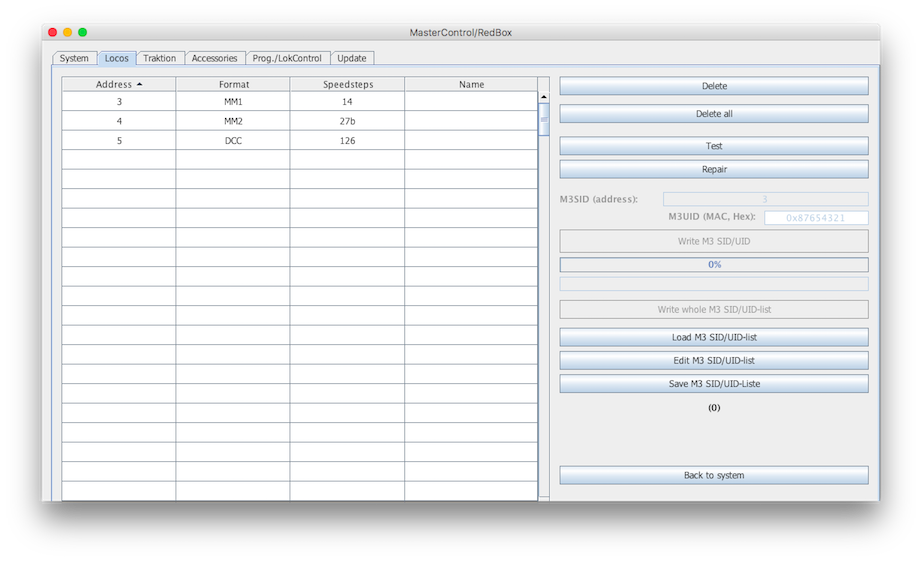Go to the Update tab
This screenshot has width=922, height=561.
click(x=351, y=58)
